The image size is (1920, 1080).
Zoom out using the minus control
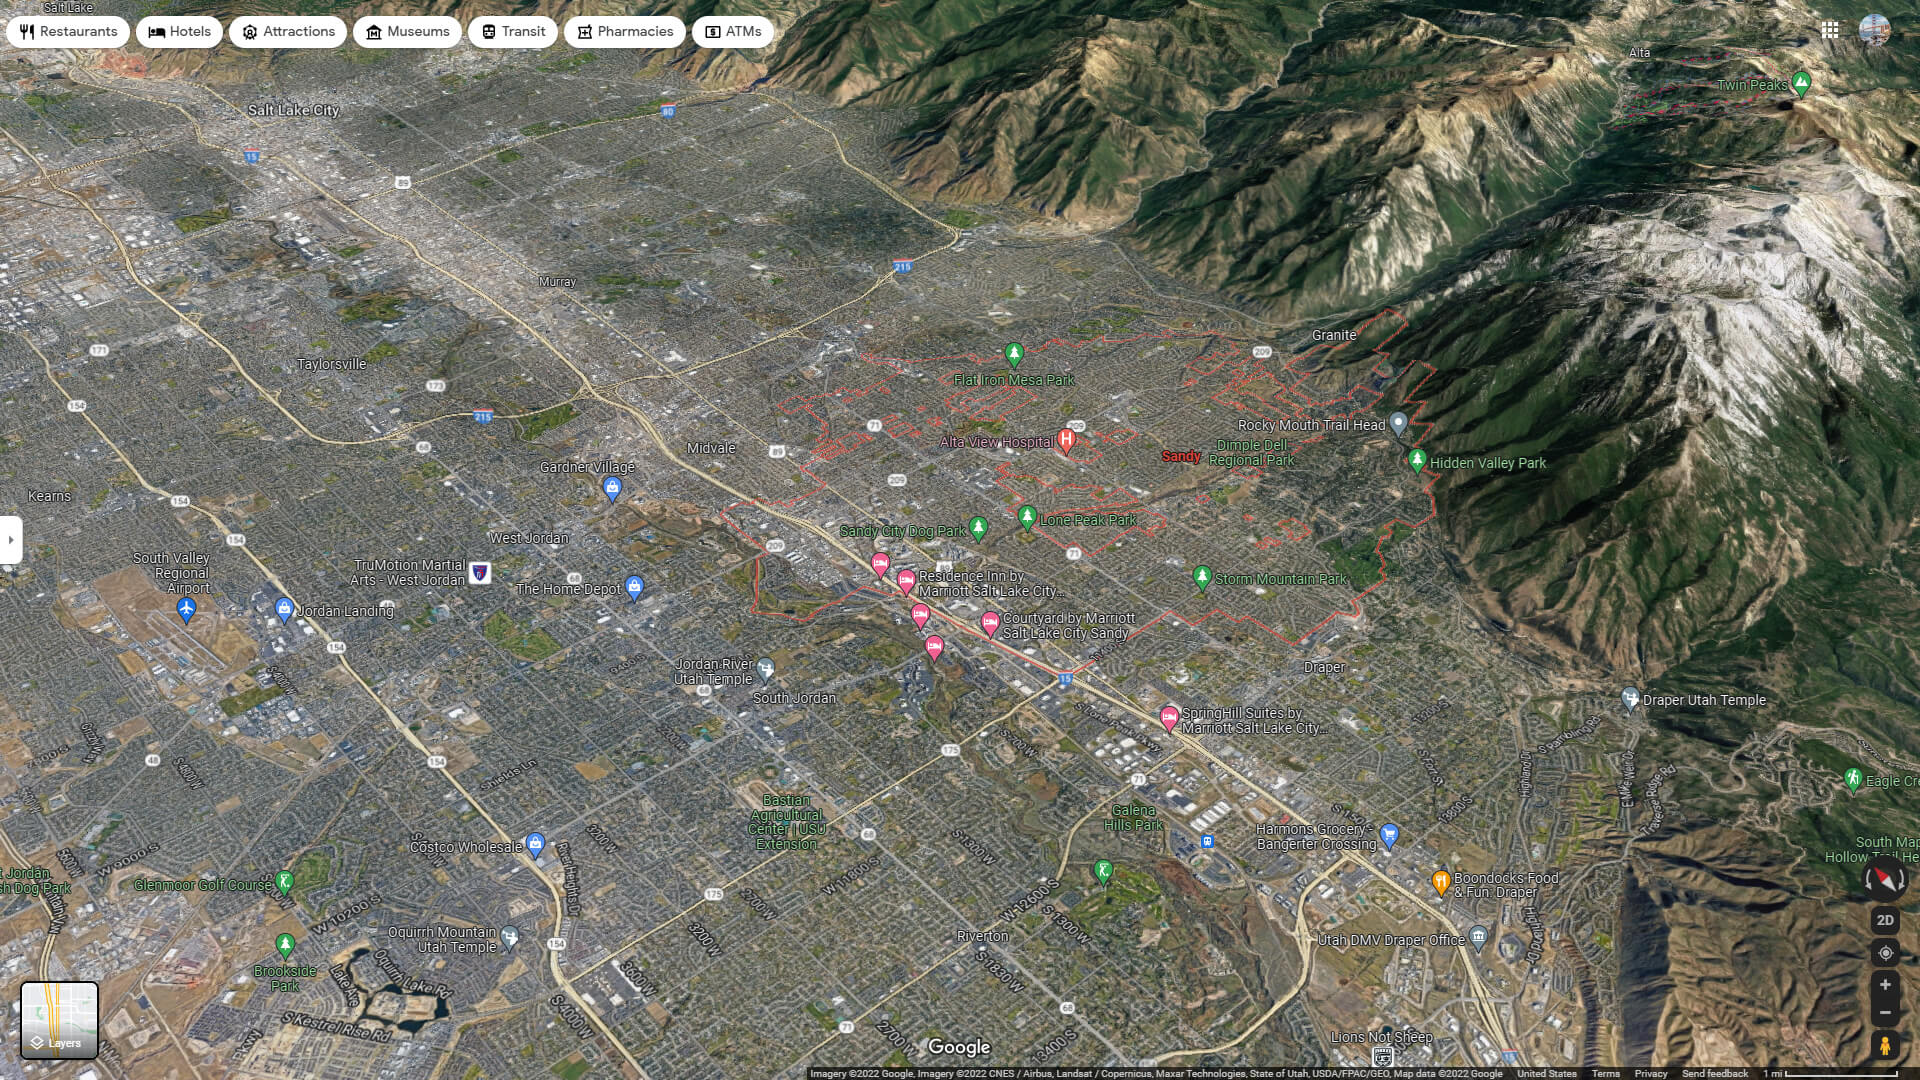(x=1884, y=1013)
